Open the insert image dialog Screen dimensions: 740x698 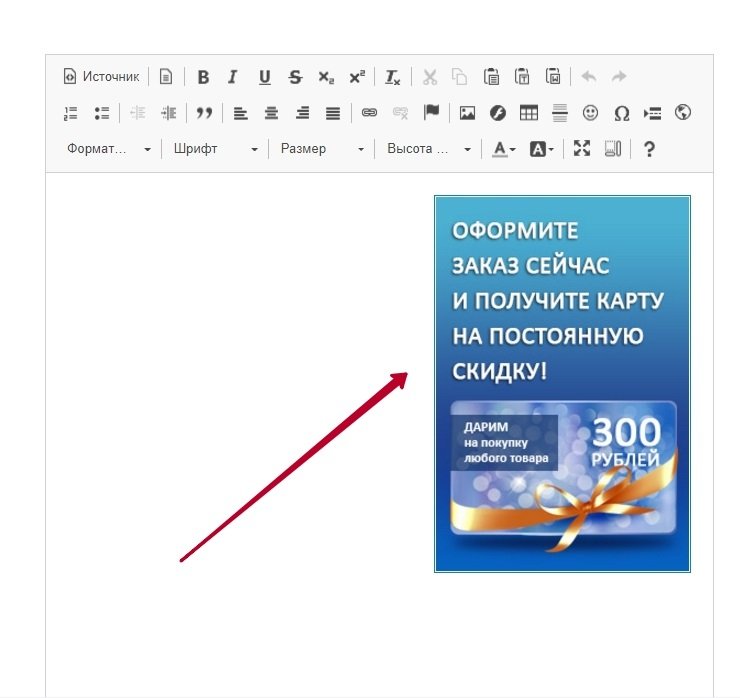coord(467,113)
